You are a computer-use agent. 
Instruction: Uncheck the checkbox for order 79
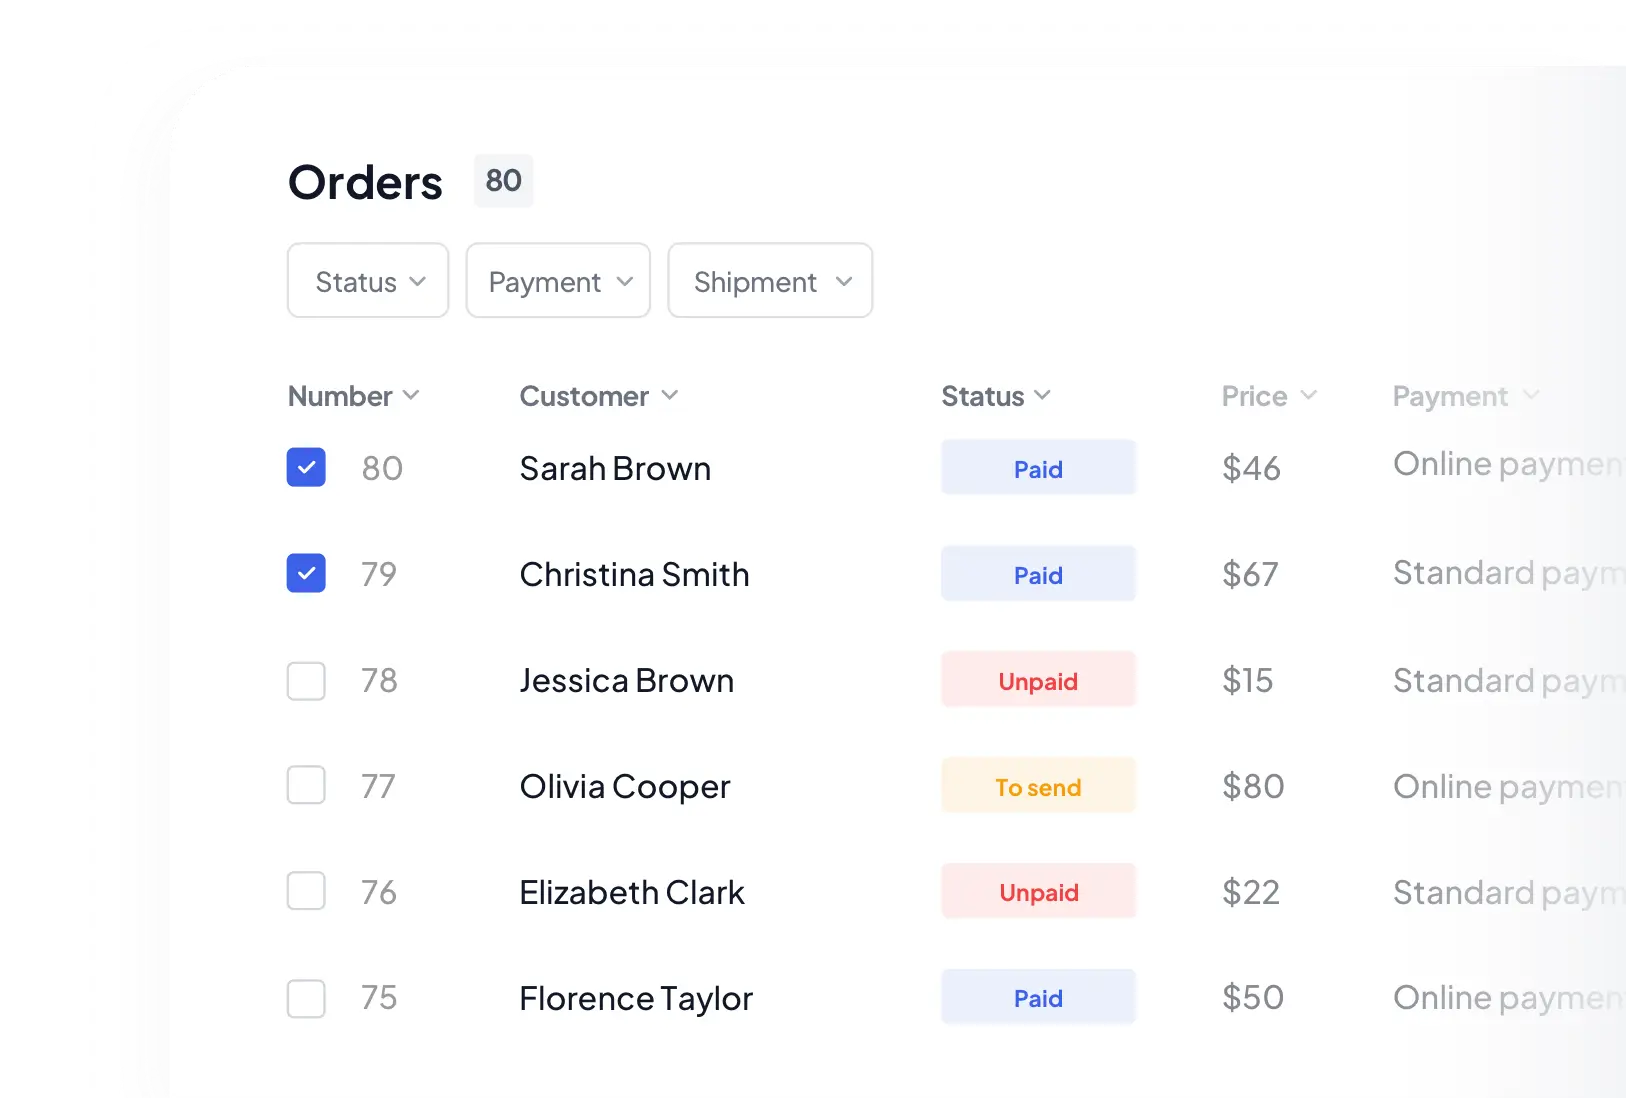pos(306,574)
